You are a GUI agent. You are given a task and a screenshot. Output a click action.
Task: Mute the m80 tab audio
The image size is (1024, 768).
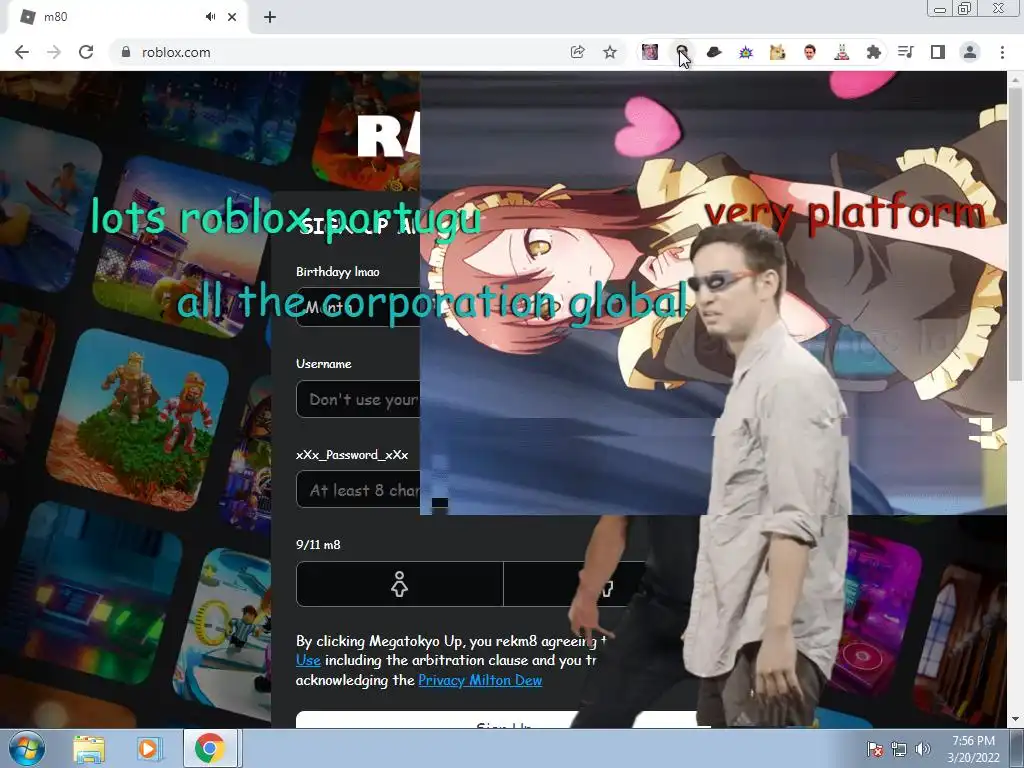tap(210, 17)
